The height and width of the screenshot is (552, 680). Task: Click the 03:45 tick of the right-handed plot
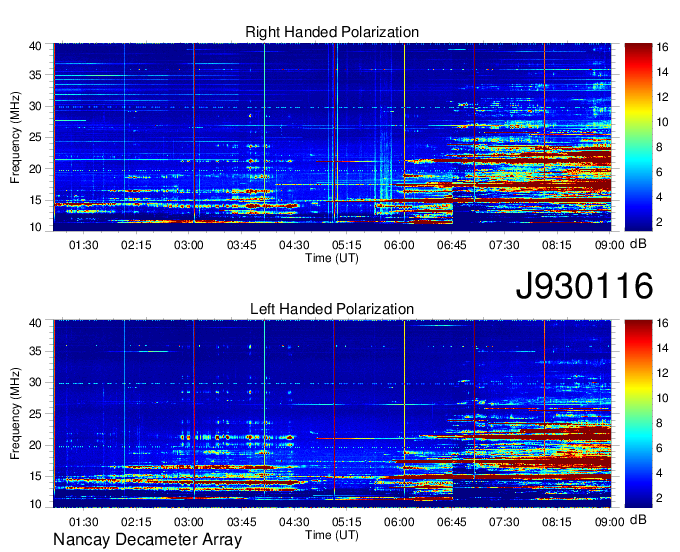242,245
